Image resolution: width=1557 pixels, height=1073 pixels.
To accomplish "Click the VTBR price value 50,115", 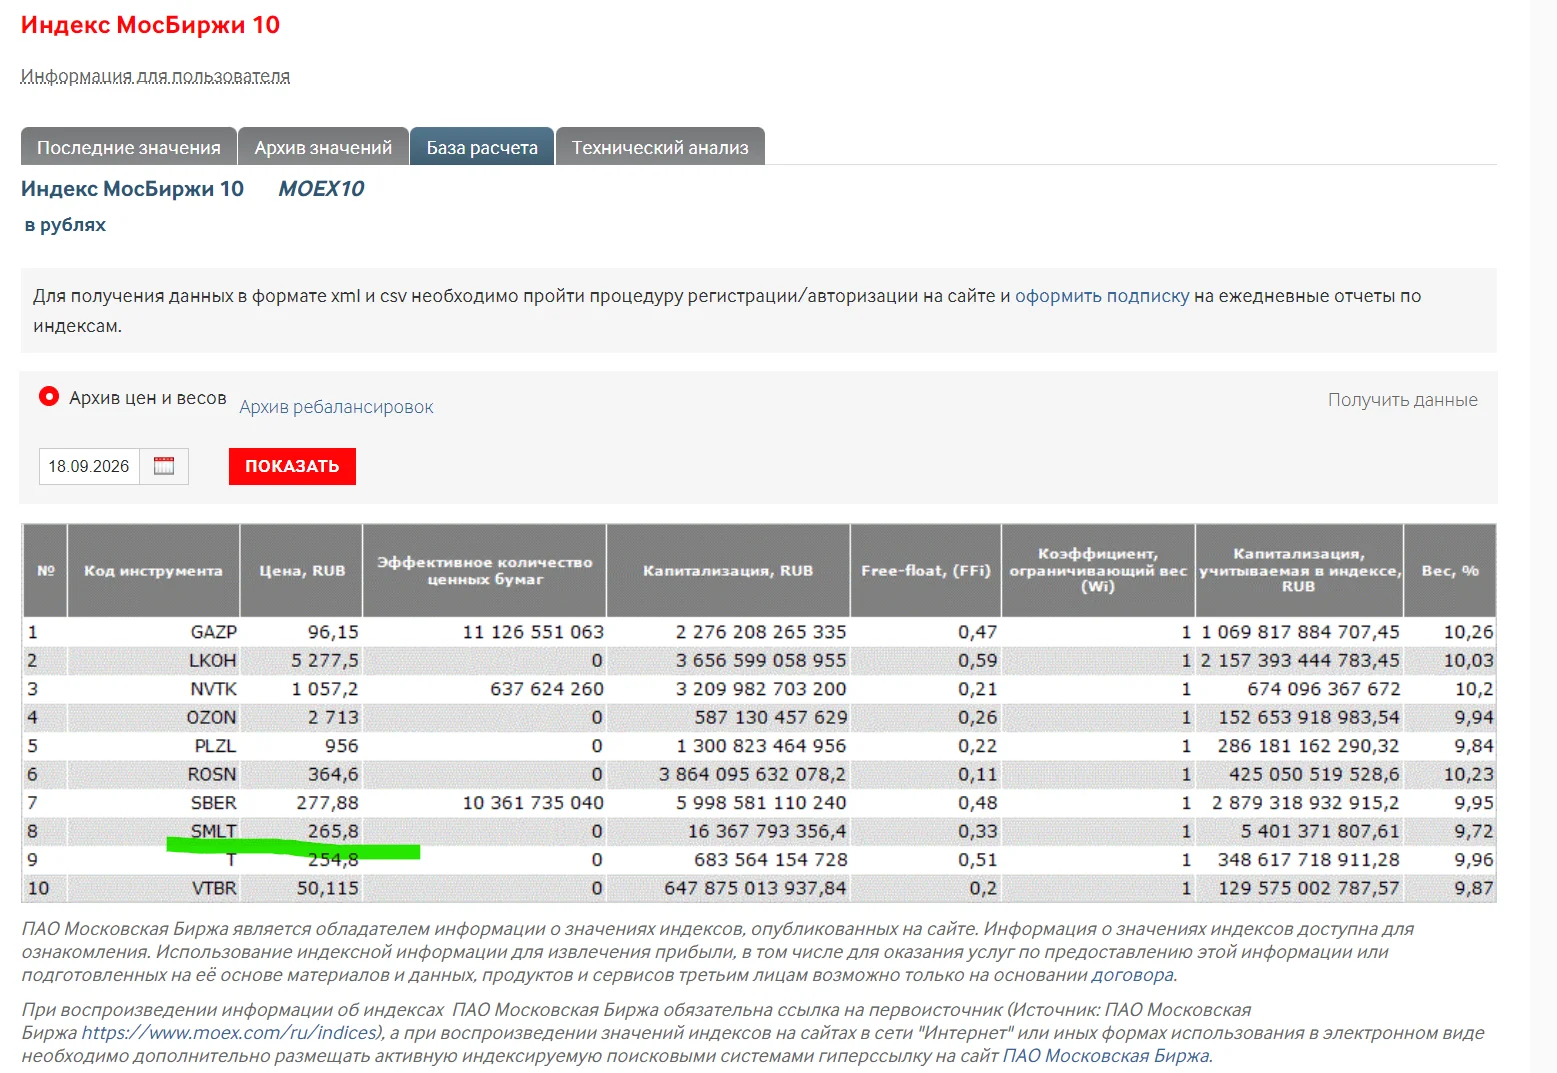I will 328,888.
